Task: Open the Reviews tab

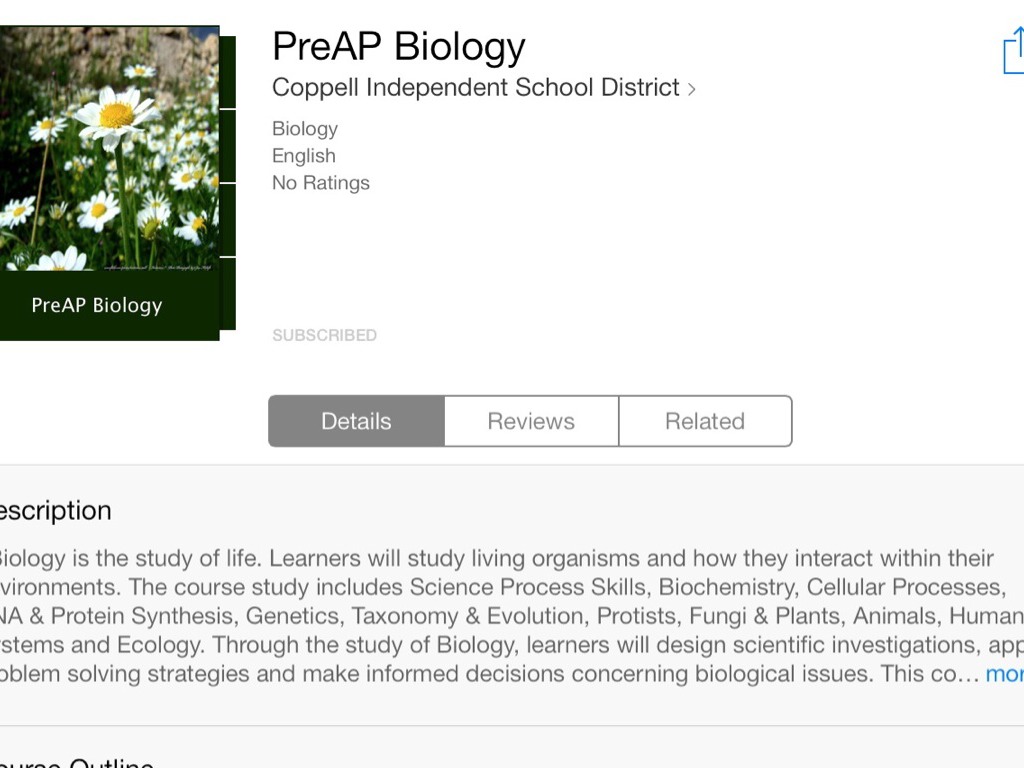Action: click(531, 421)
